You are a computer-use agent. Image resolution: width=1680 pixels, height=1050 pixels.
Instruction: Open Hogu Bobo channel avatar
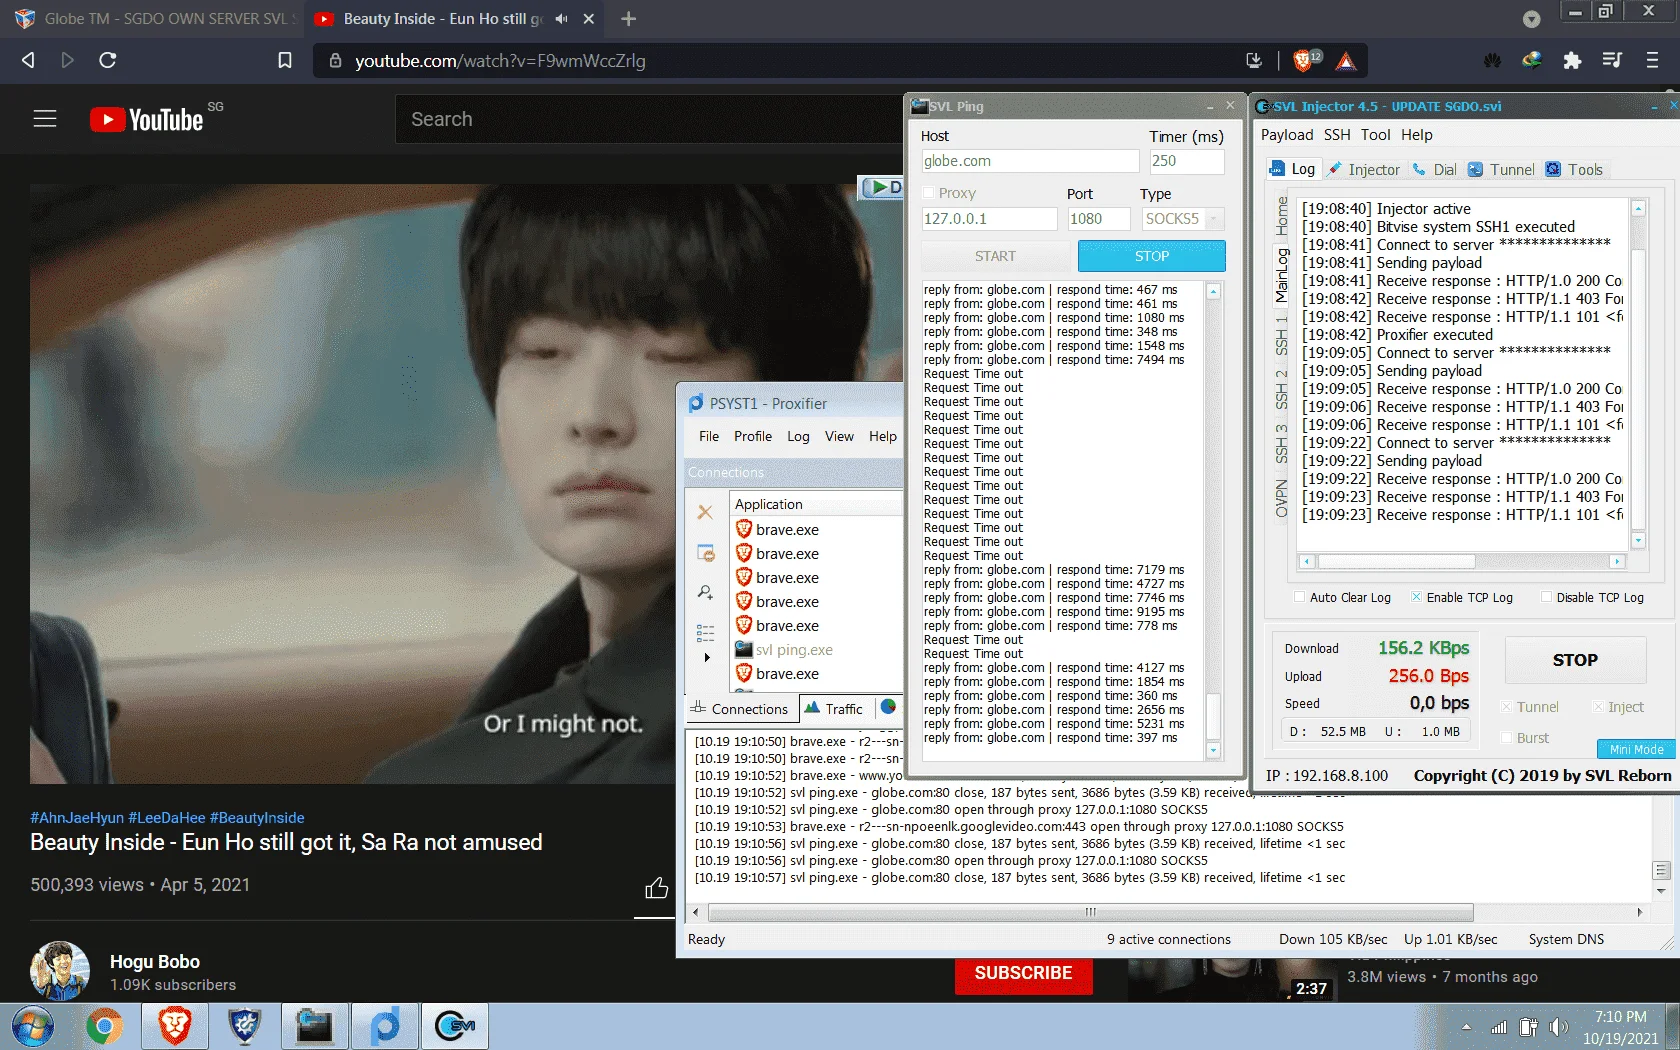(x=60, y=971)
